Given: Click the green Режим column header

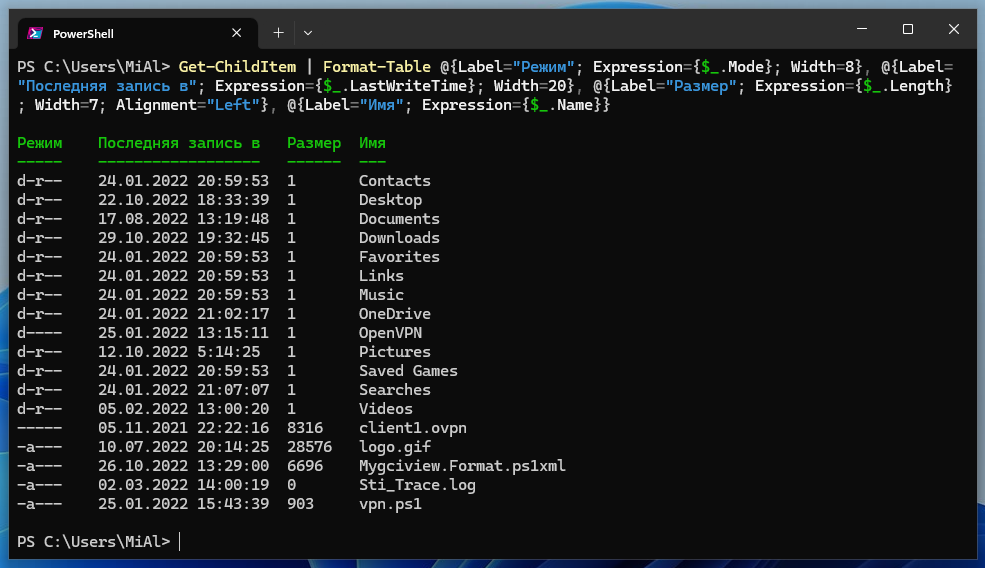Looking at the screenshot, I should coord(39,143).
